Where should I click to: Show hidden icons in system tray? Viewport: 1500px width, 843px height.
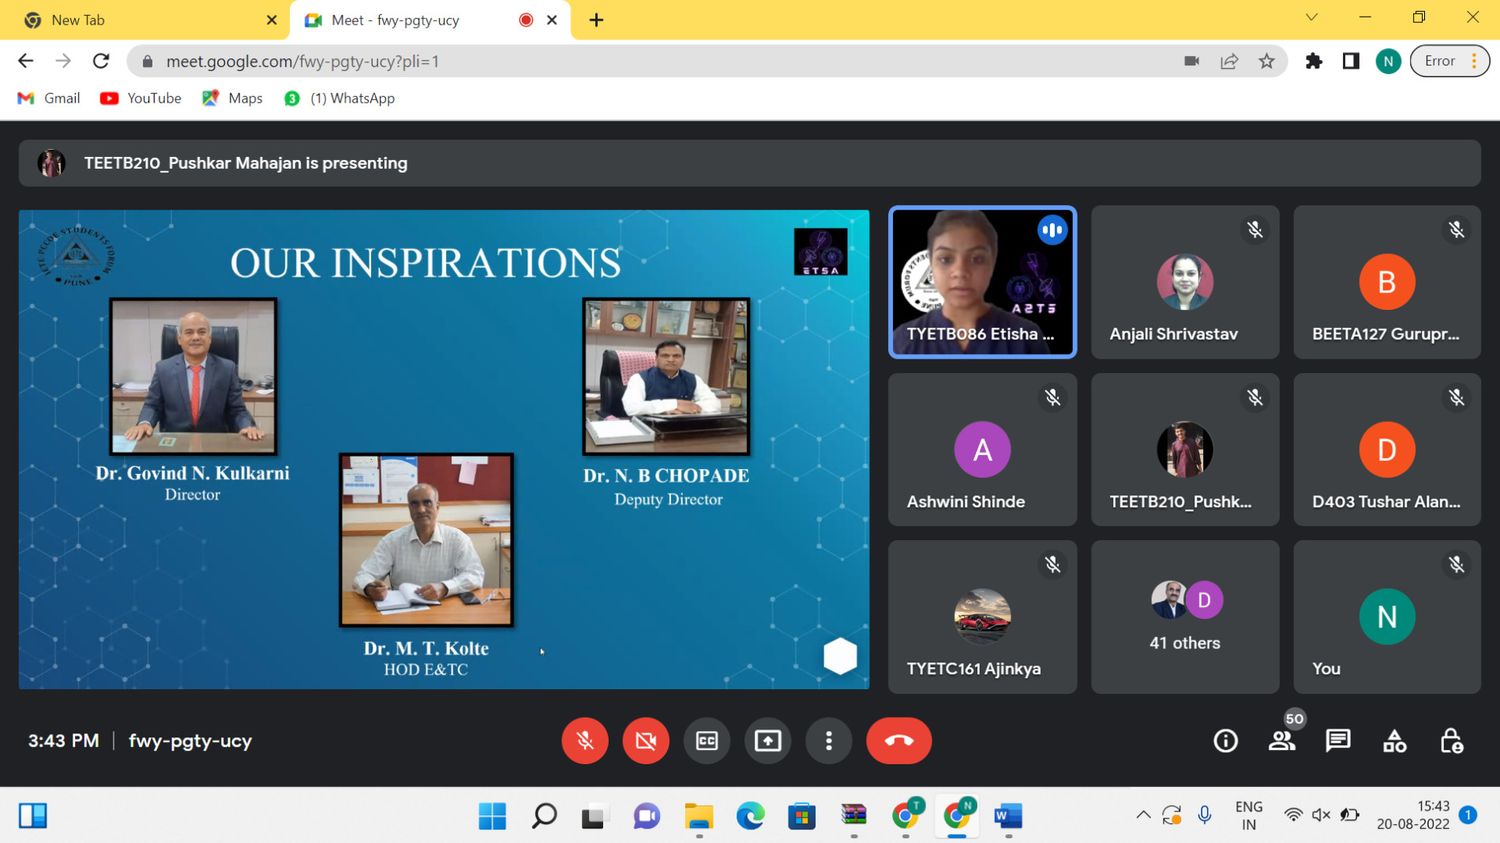[x=1142, y=815]
